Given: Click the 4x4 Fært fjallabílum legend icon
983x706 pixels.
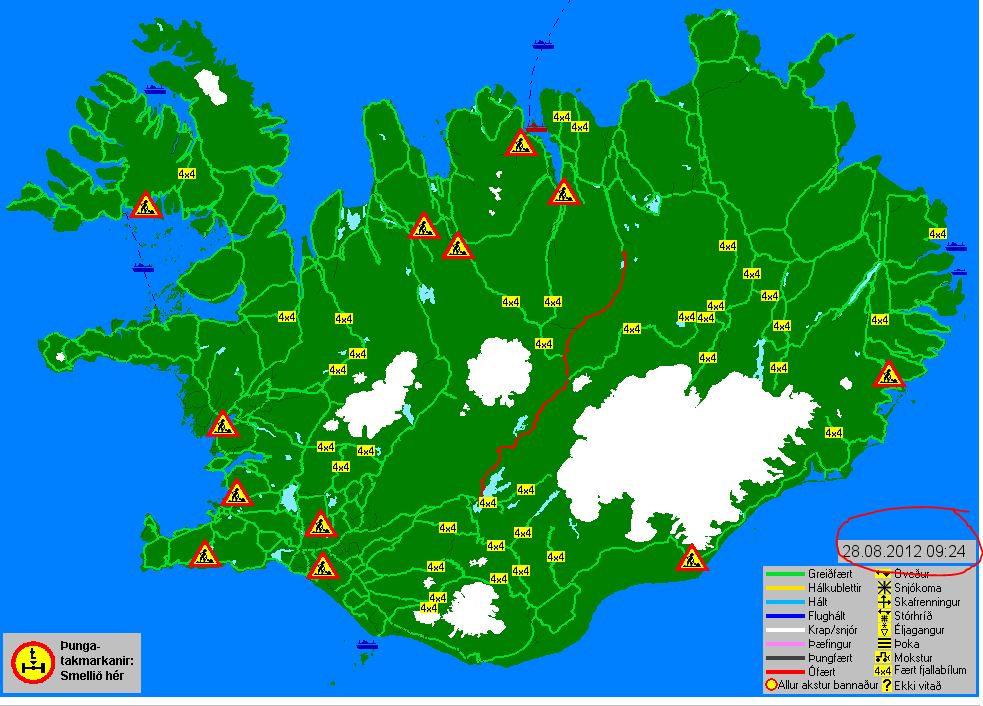Looking at the screenshot, I should click(884, 671).
